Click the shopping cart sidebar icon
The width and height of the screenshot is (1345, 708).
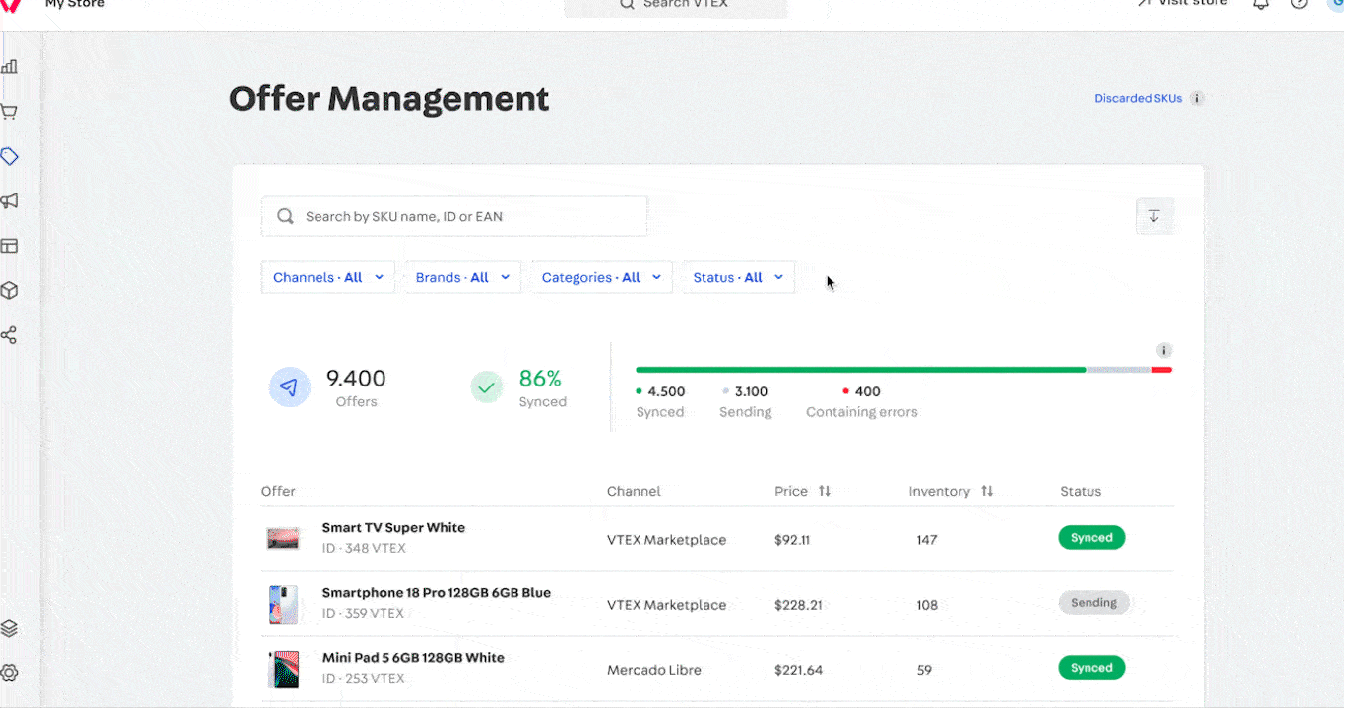coord(10,112)
